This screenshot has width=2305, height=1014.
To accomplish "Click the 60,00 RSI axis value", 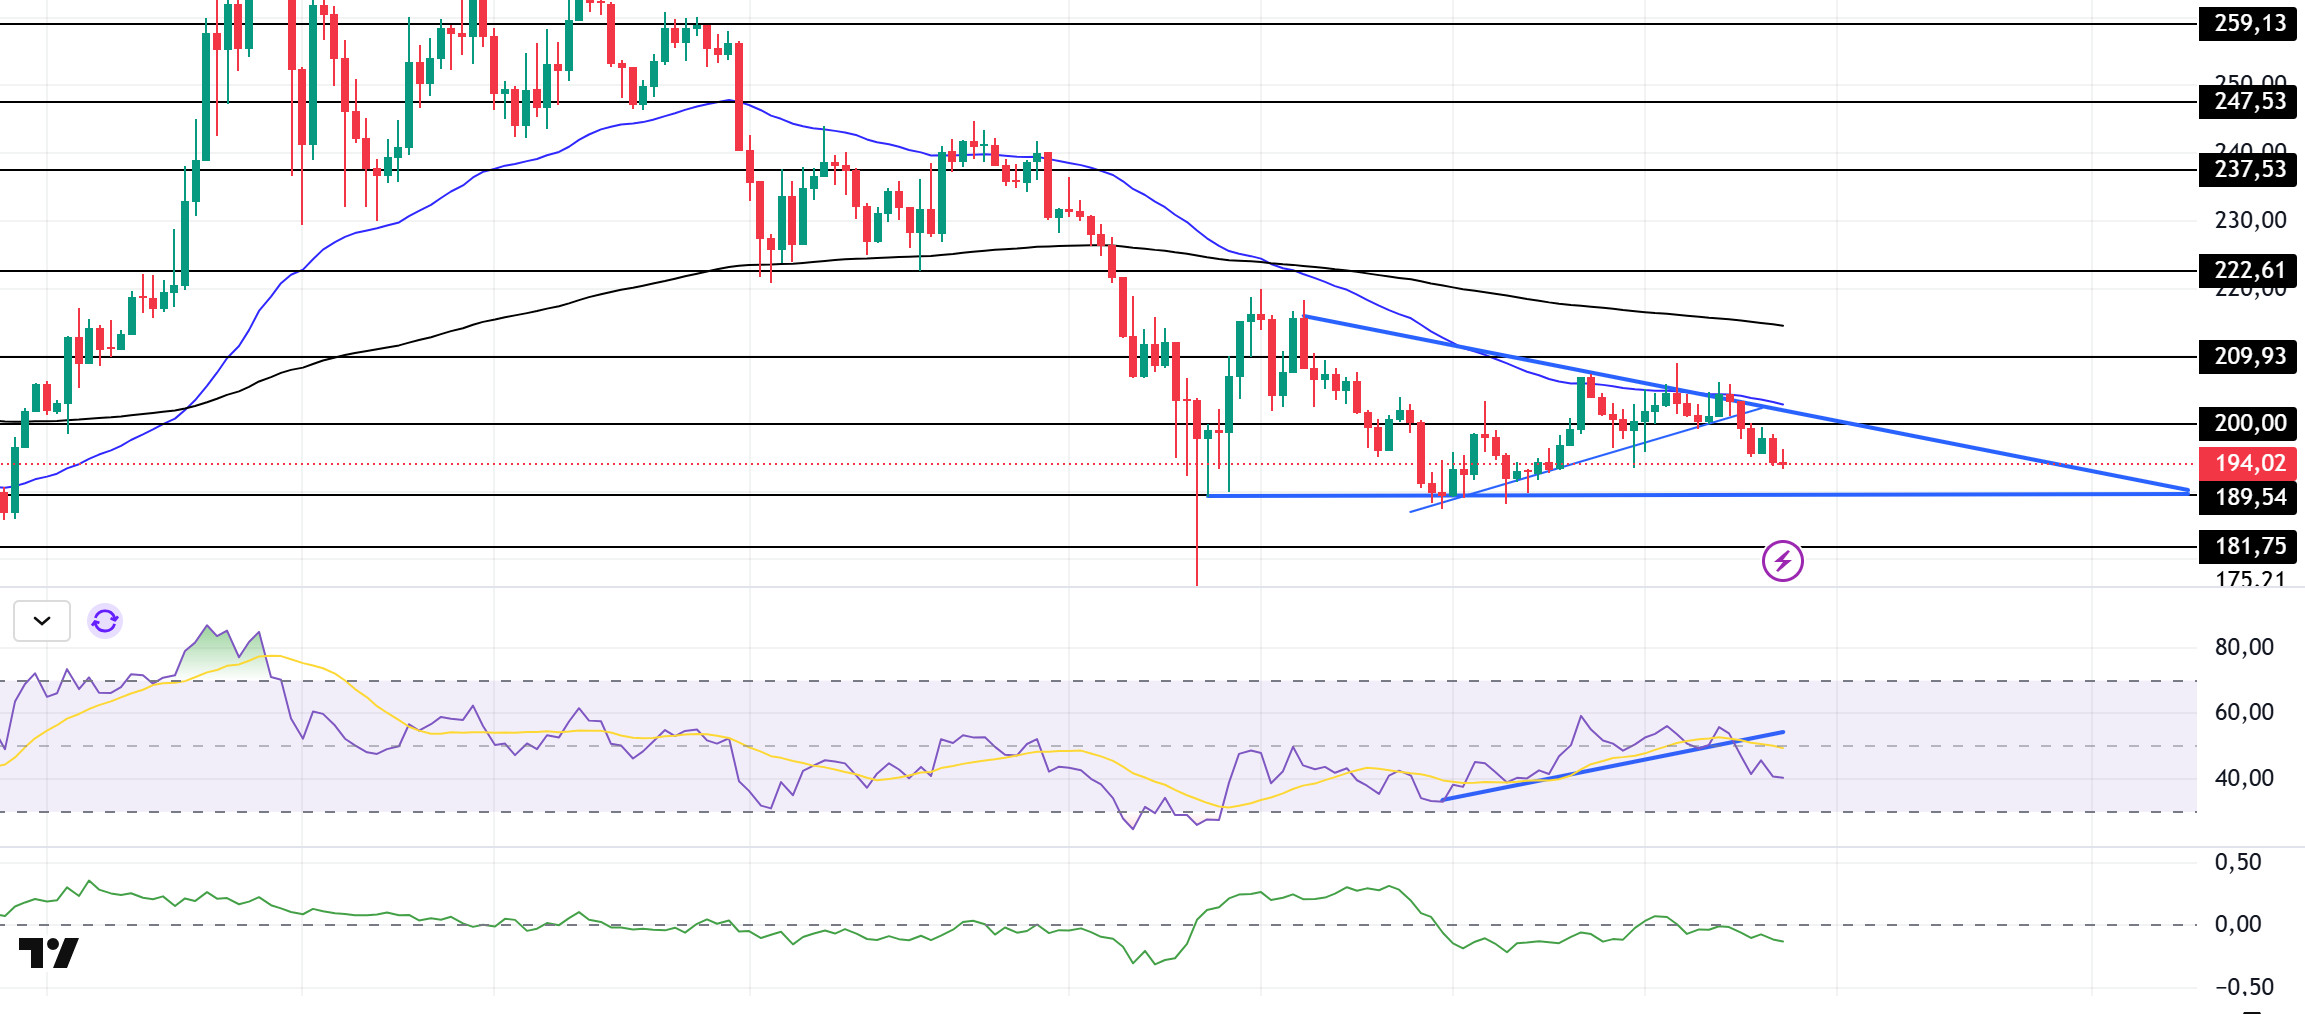I will (x=2244, y=712).
